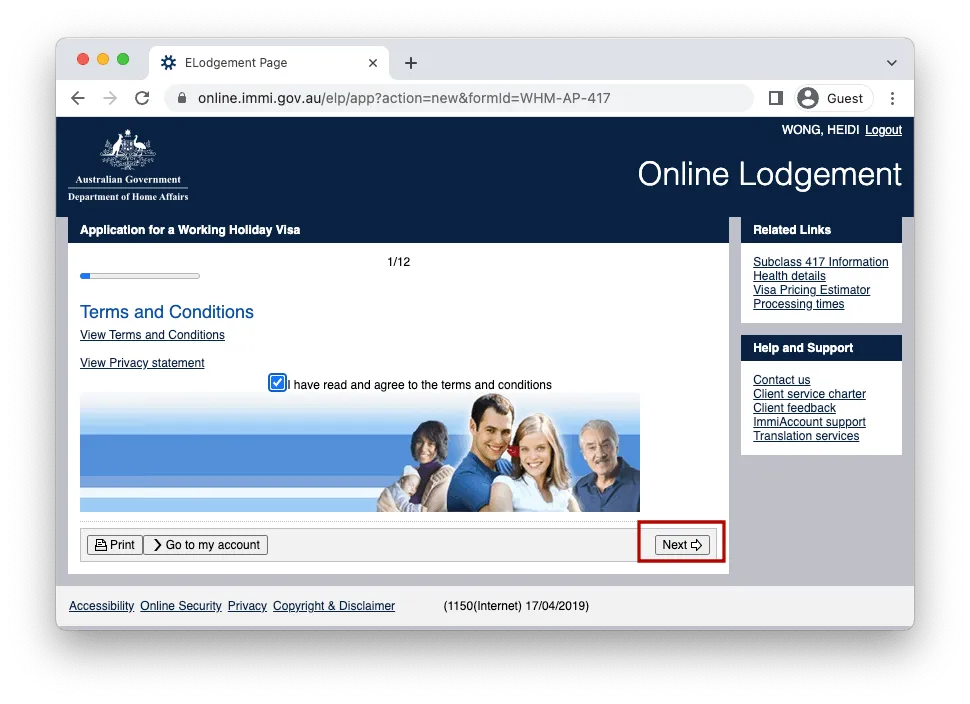The image size is (970, 704).
Task: Click the Contact us link
Action: (x=781, y=380)
